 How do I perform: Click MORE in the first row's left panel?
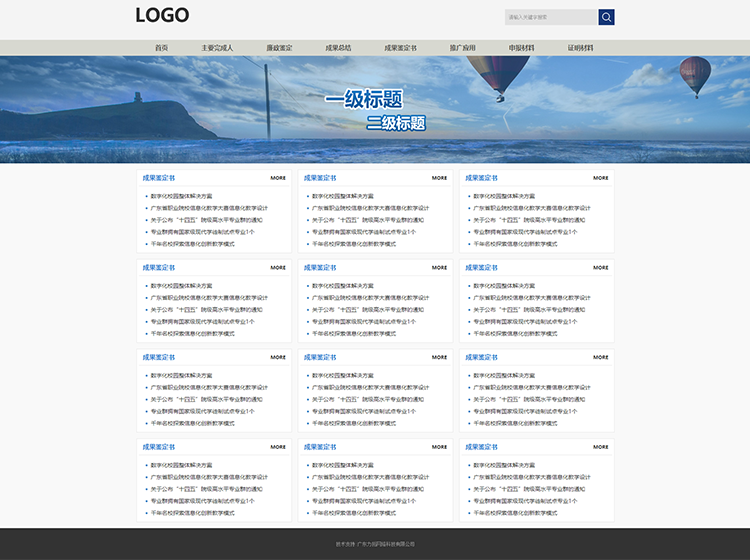pos(278,178)
